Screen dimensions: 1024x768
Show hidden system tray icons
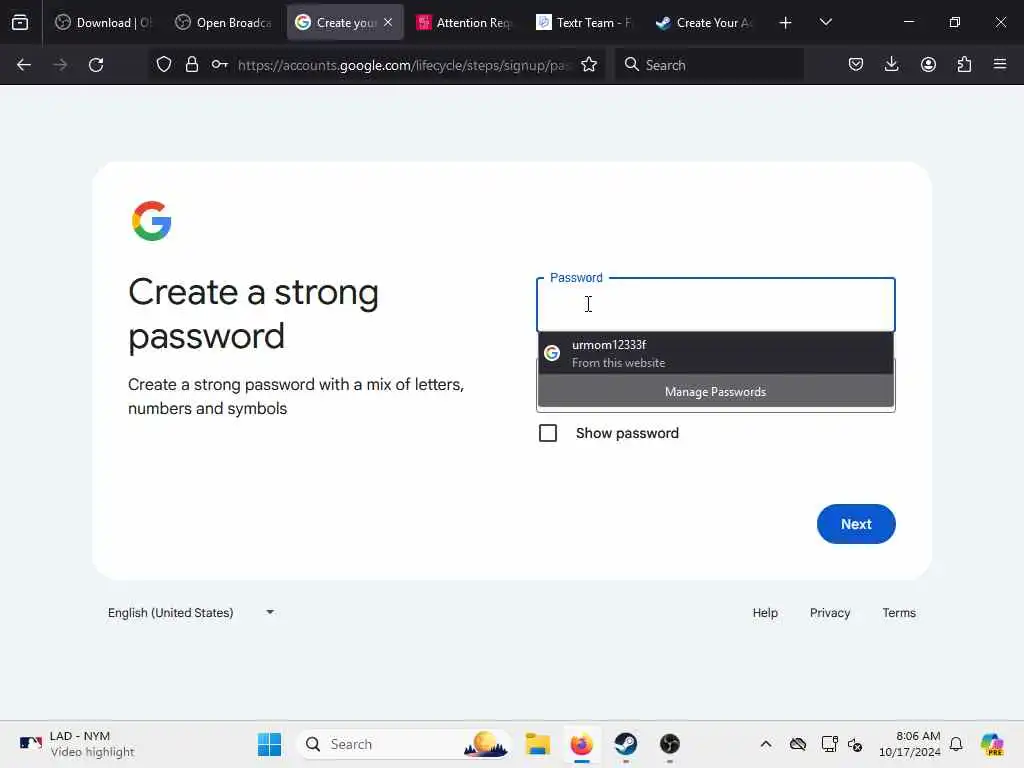[766, 744]
